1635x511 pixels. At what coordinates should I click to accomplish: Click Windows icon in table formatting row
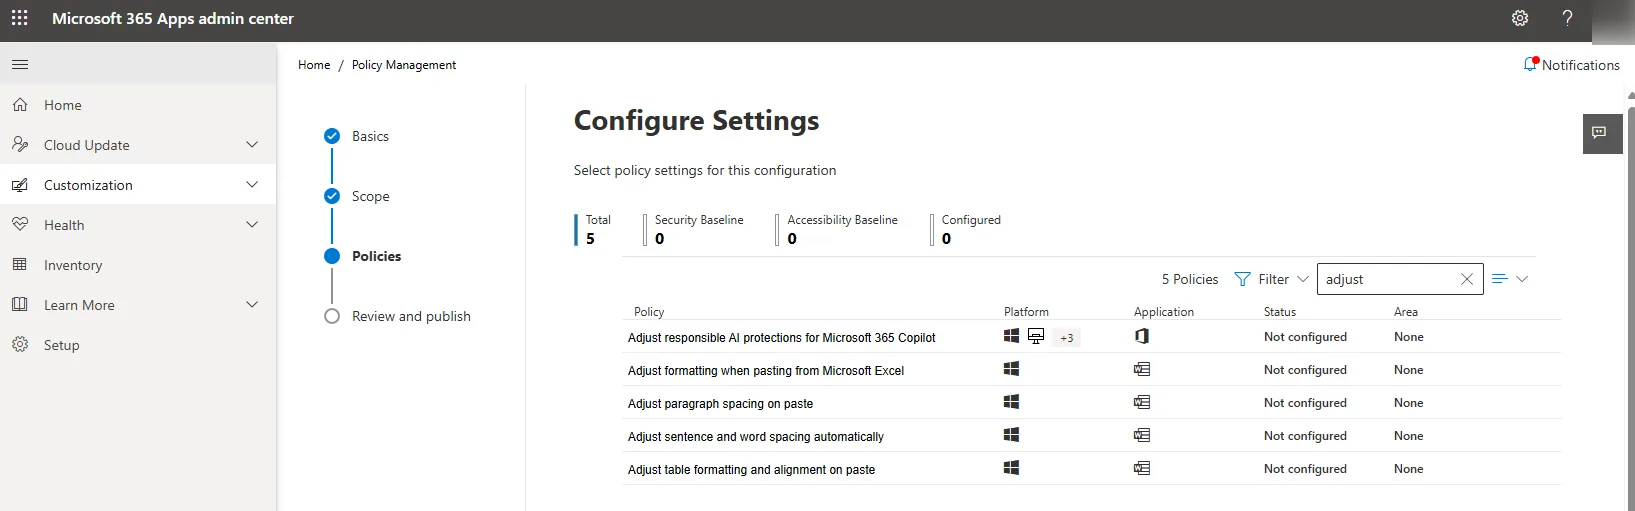pos(1011,468)
